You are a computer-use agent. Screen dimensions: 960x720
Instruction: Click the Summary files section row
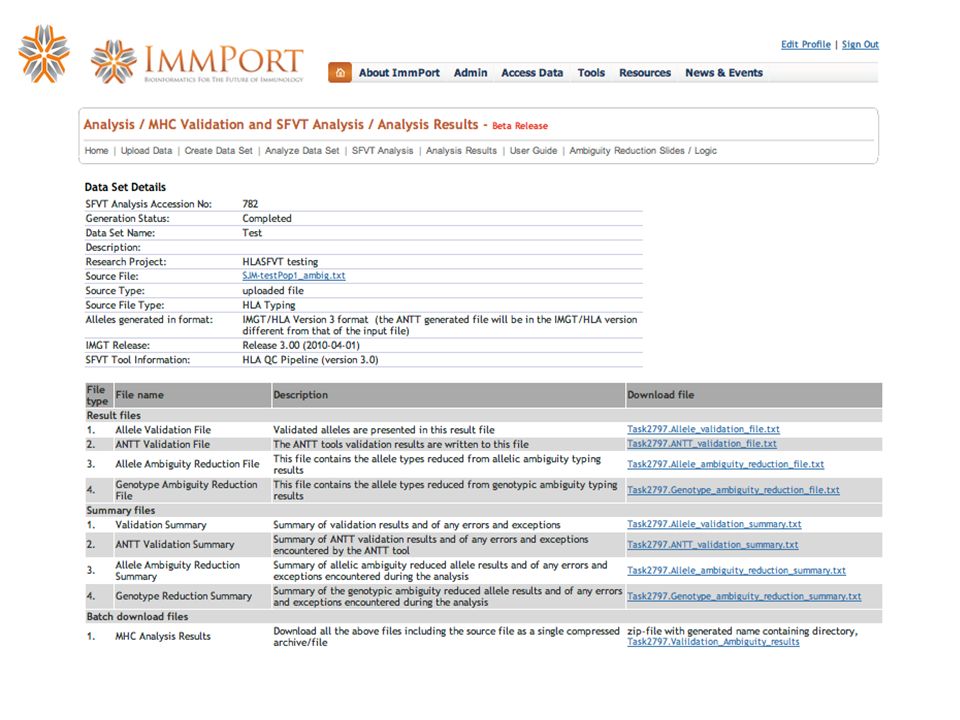[x=484, y=510]
